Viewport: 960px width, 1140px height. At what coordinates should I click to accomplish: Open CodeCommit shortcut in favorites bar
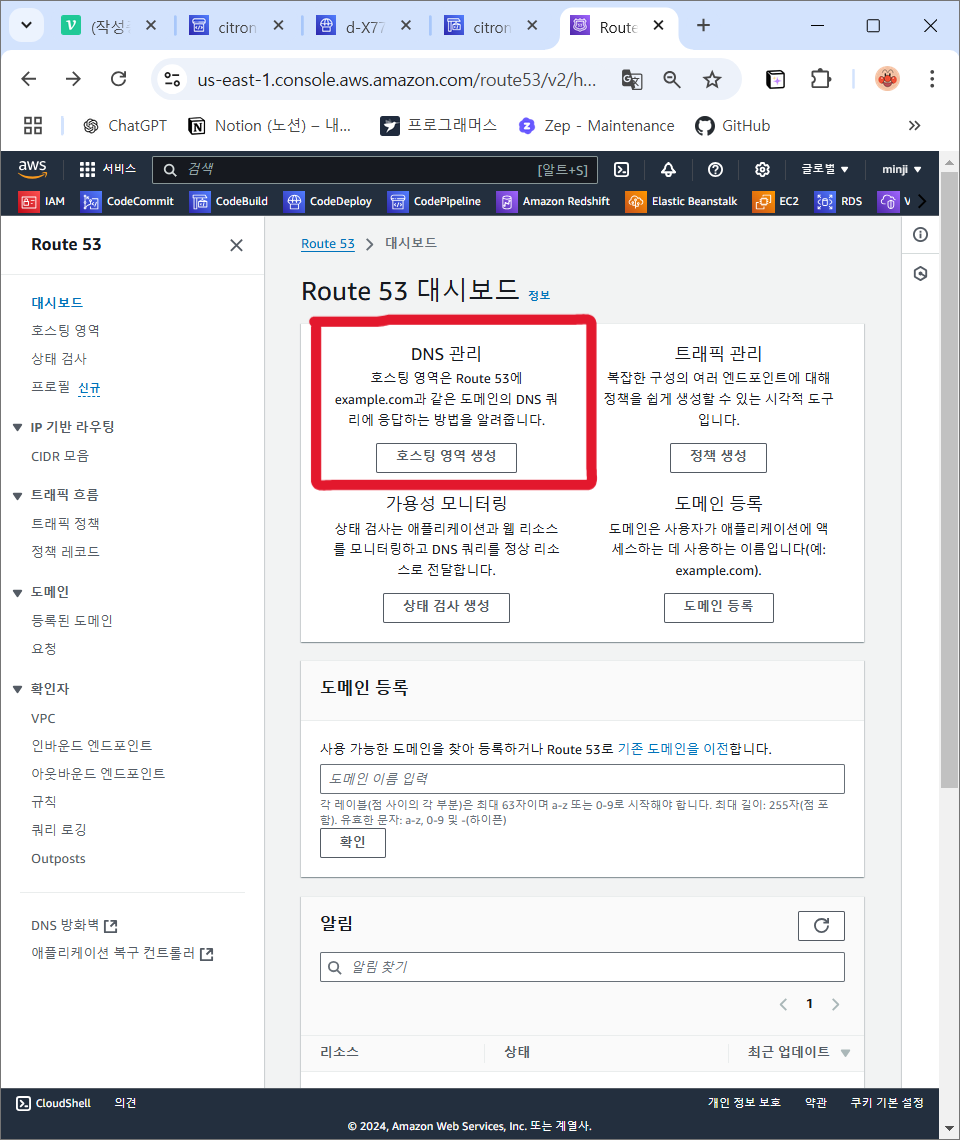(x=128, y=201)
